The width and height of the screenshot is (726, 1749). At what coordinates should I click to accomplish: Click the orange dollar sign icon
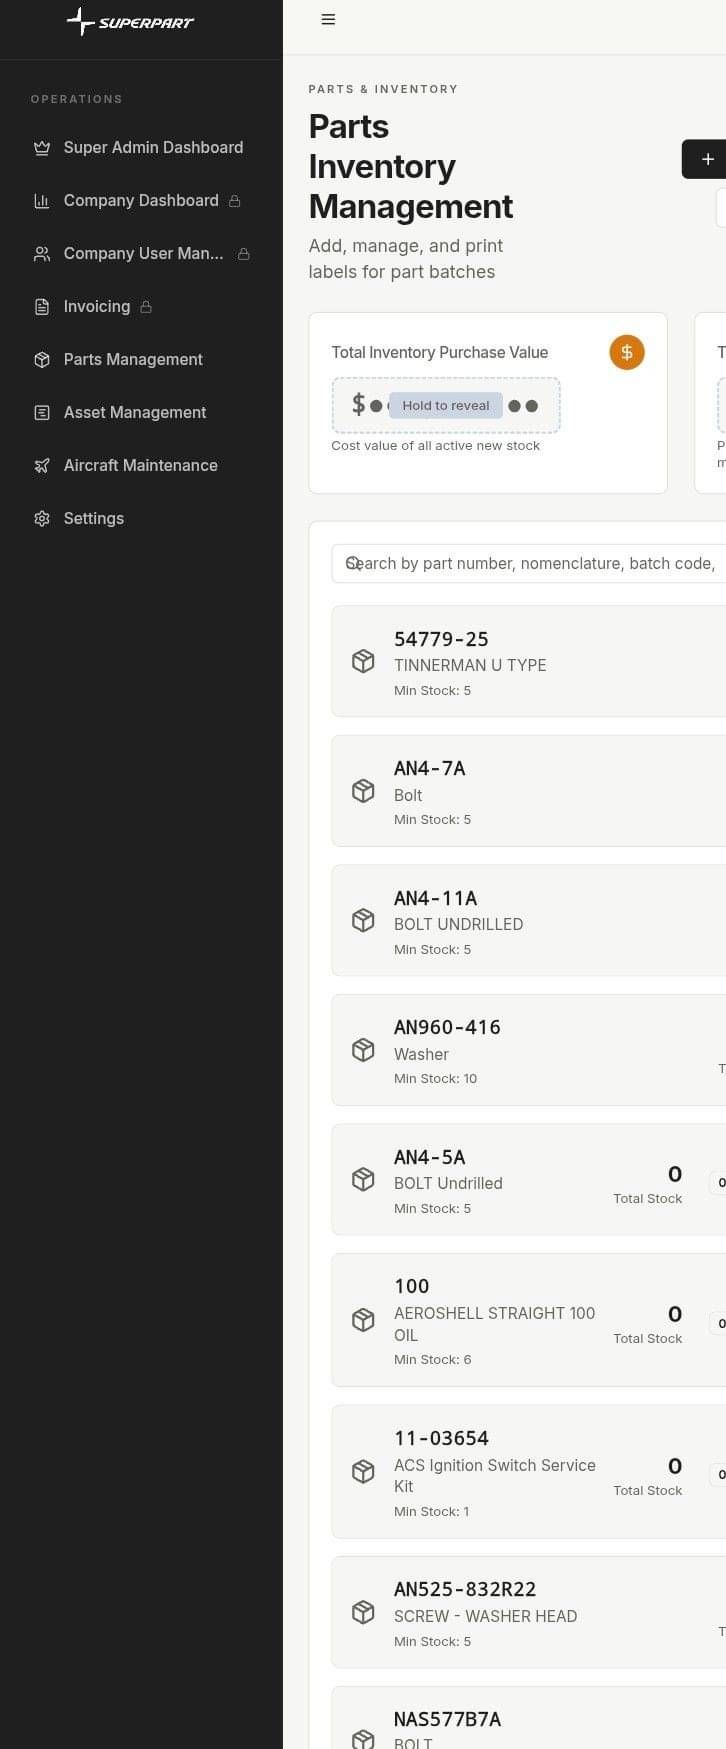627,352
